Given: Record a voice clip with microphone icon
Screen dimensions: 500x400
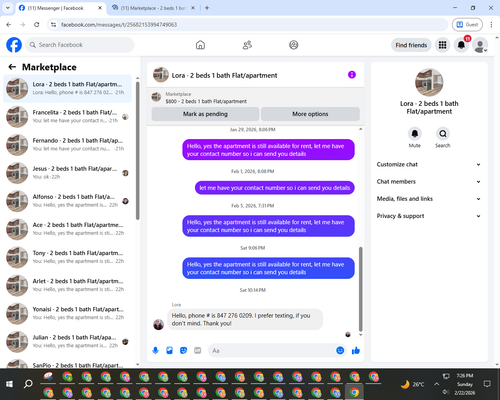Looking at the screenshot, I should [x=155, y=350].
